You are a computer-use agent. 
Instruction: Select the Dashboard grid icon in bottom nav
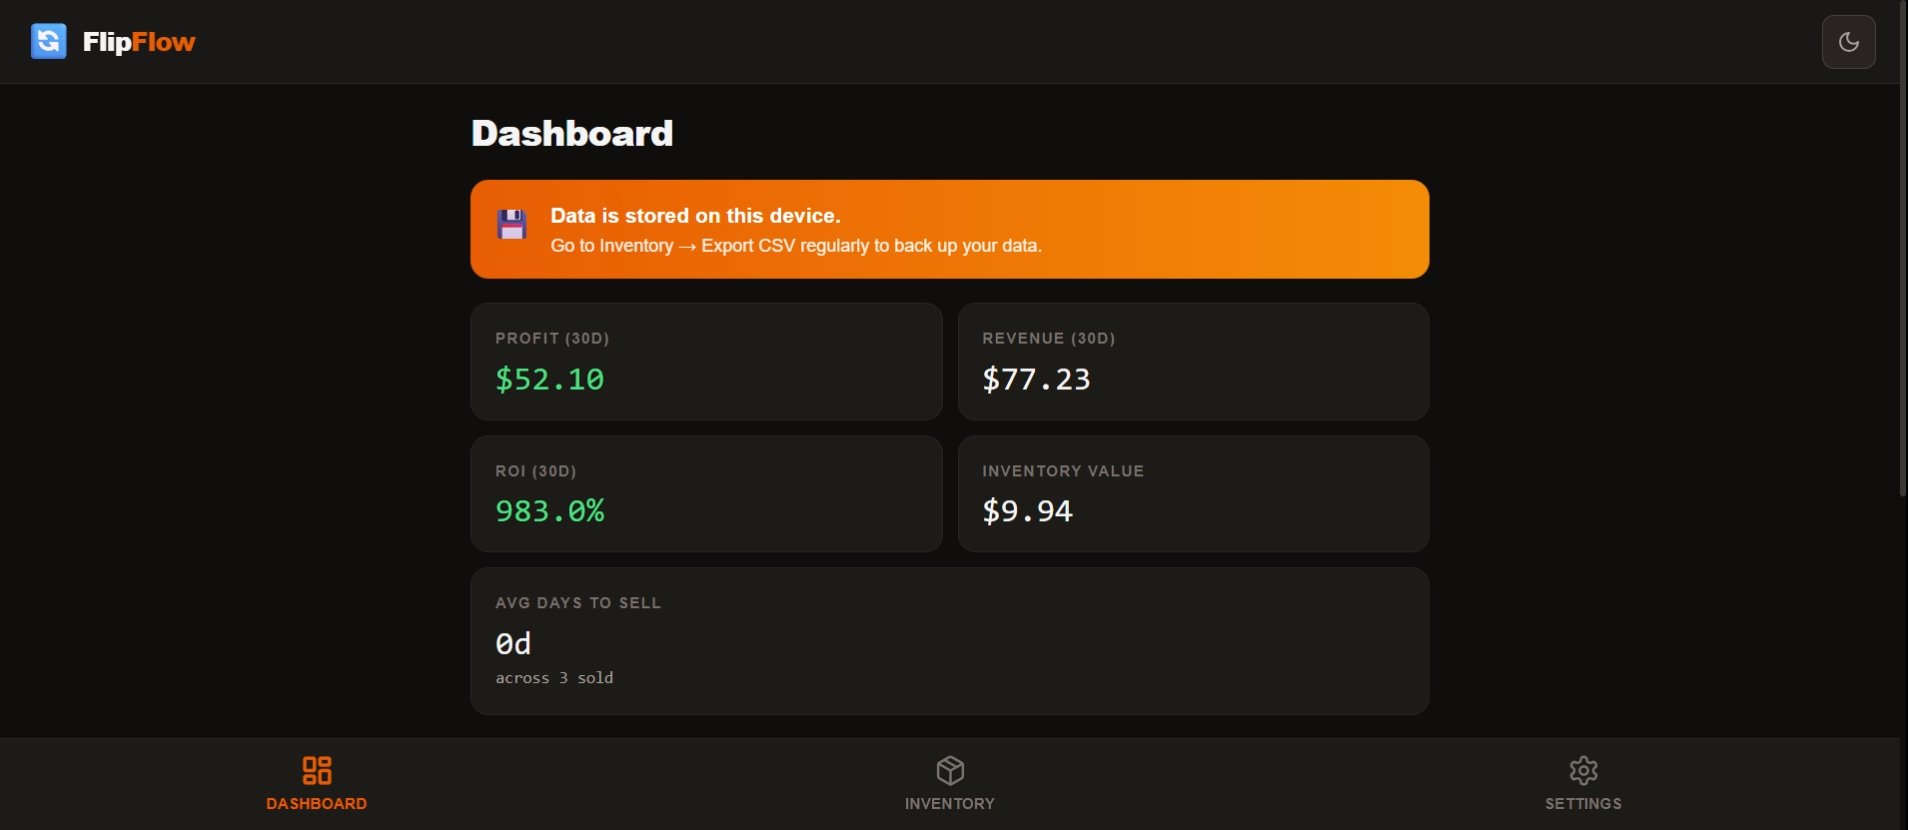317,769
